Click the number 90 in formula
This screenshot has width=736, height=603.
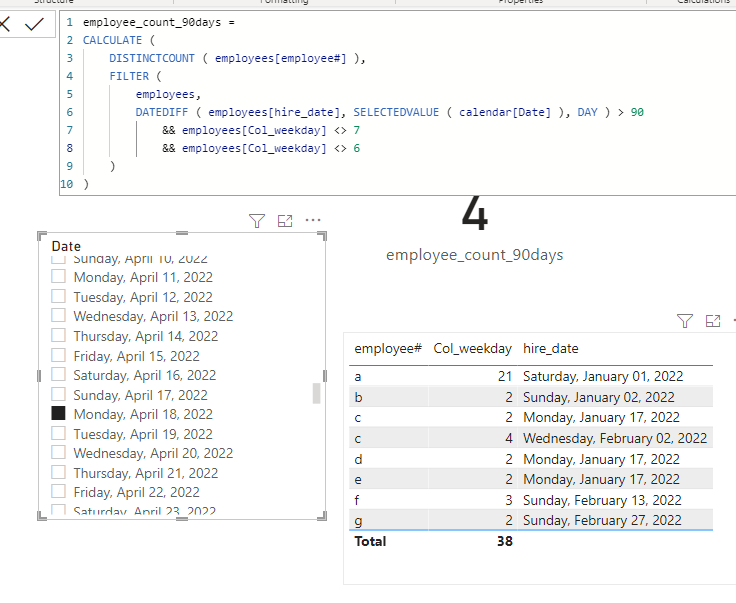point(637,113)
